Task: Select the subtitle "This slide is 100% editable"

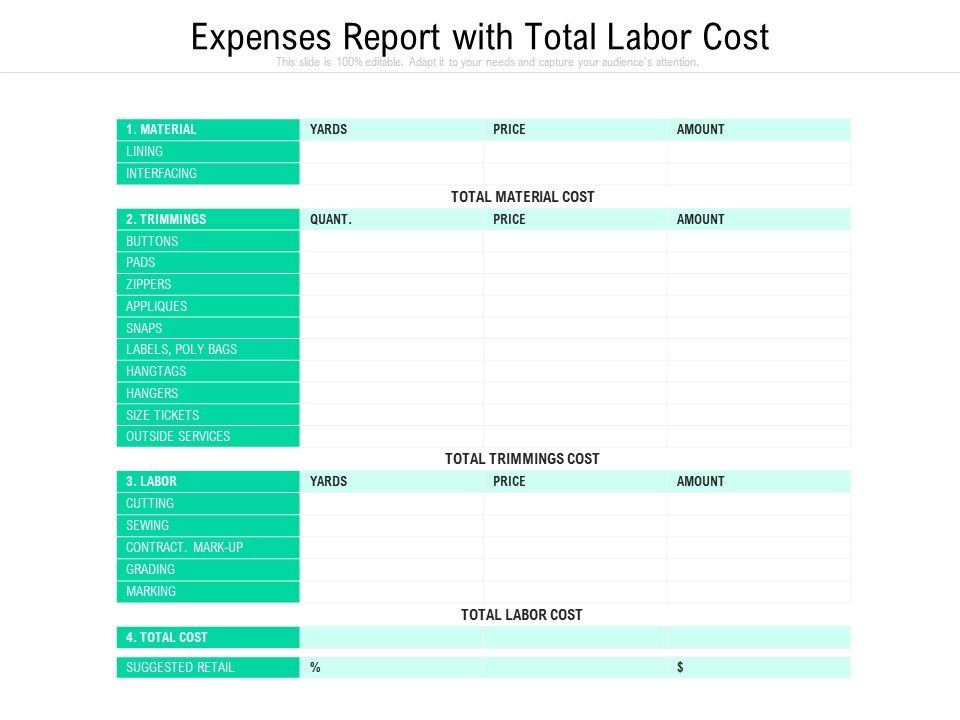Action: pos(339,62)
